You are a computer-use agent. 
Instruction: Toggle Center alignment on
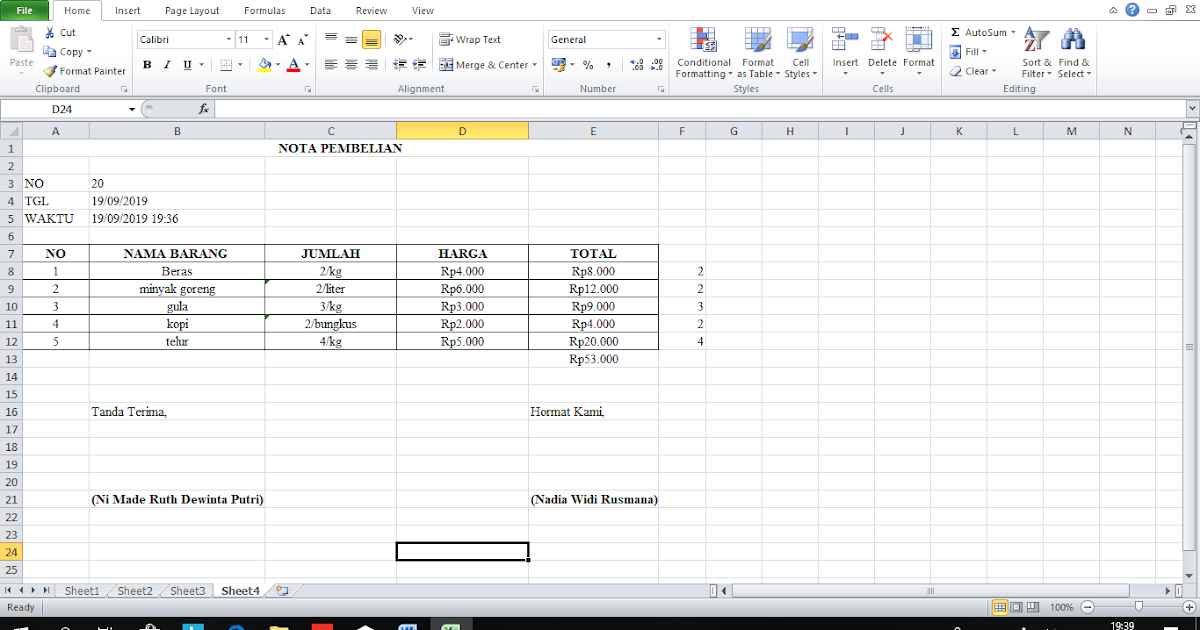[350, 64]
